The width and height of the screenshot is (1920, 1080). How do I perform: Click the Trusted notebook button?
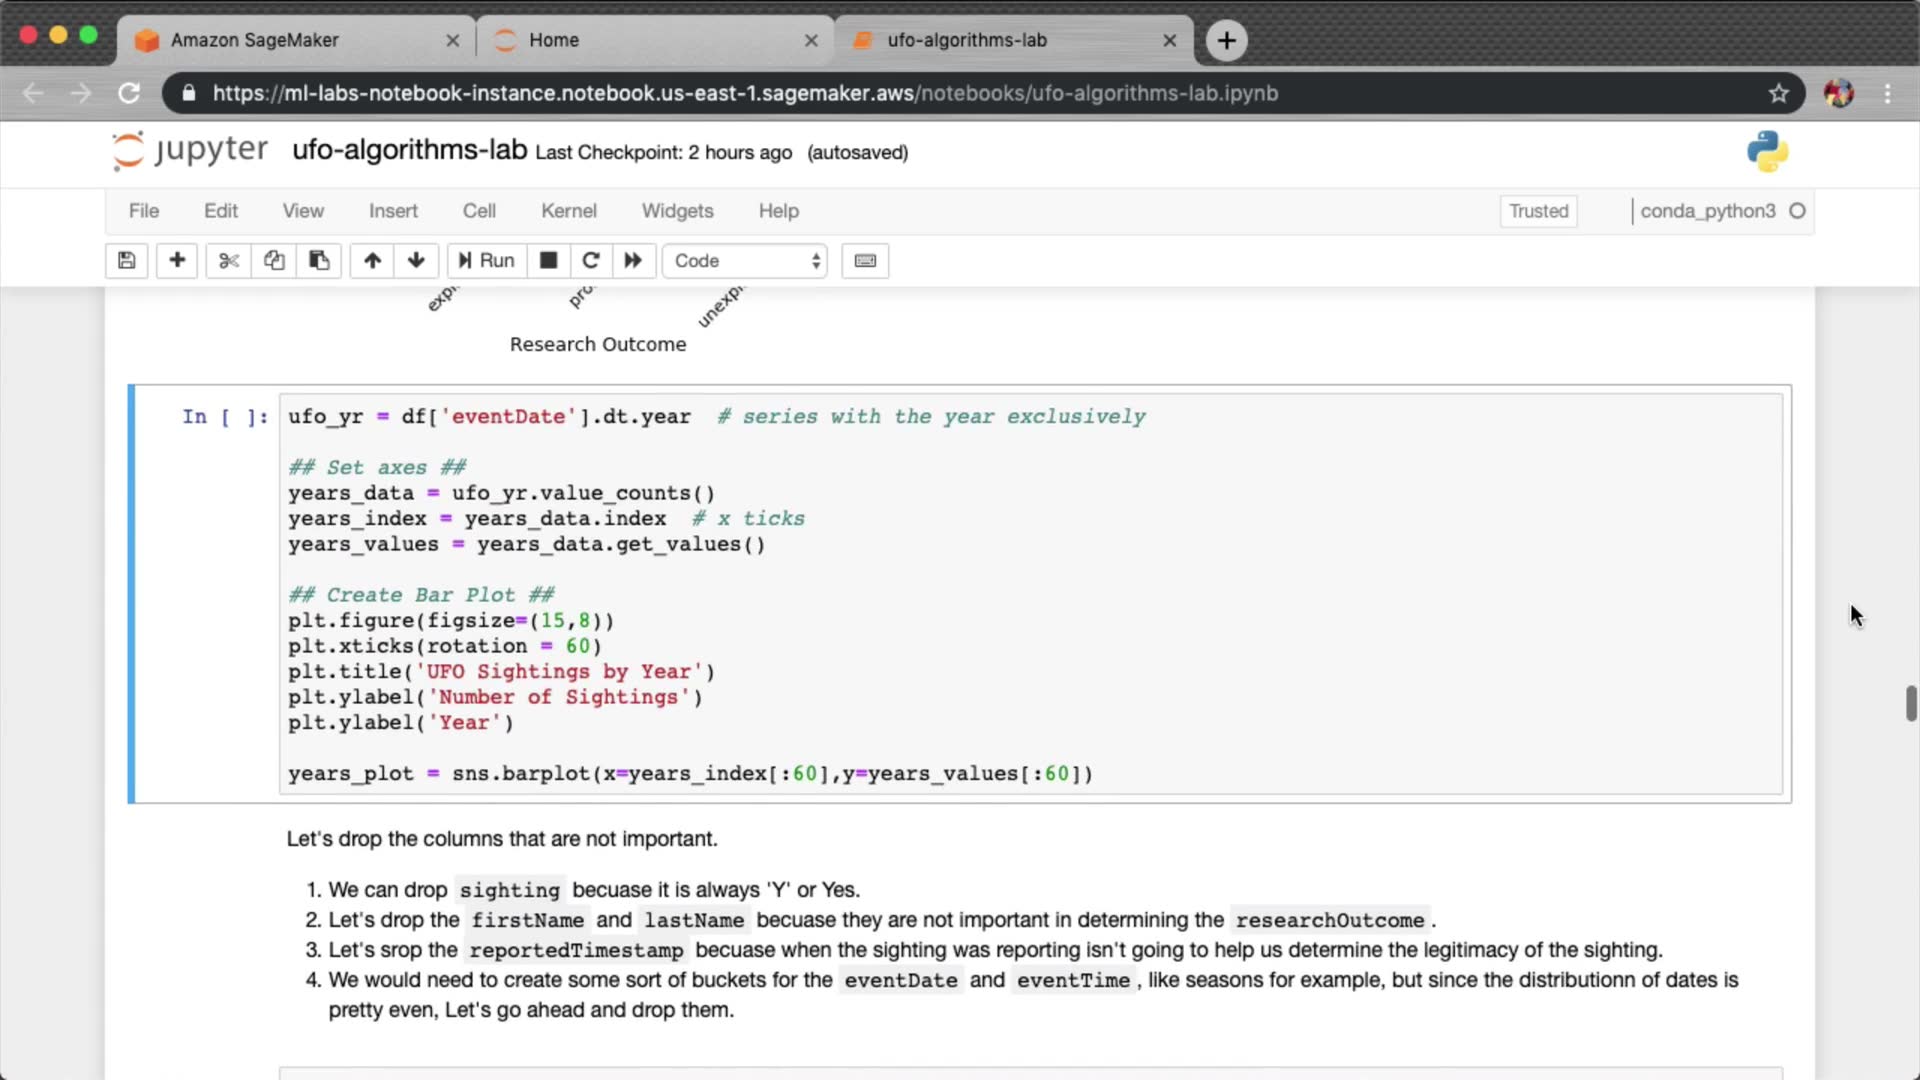1538,211
